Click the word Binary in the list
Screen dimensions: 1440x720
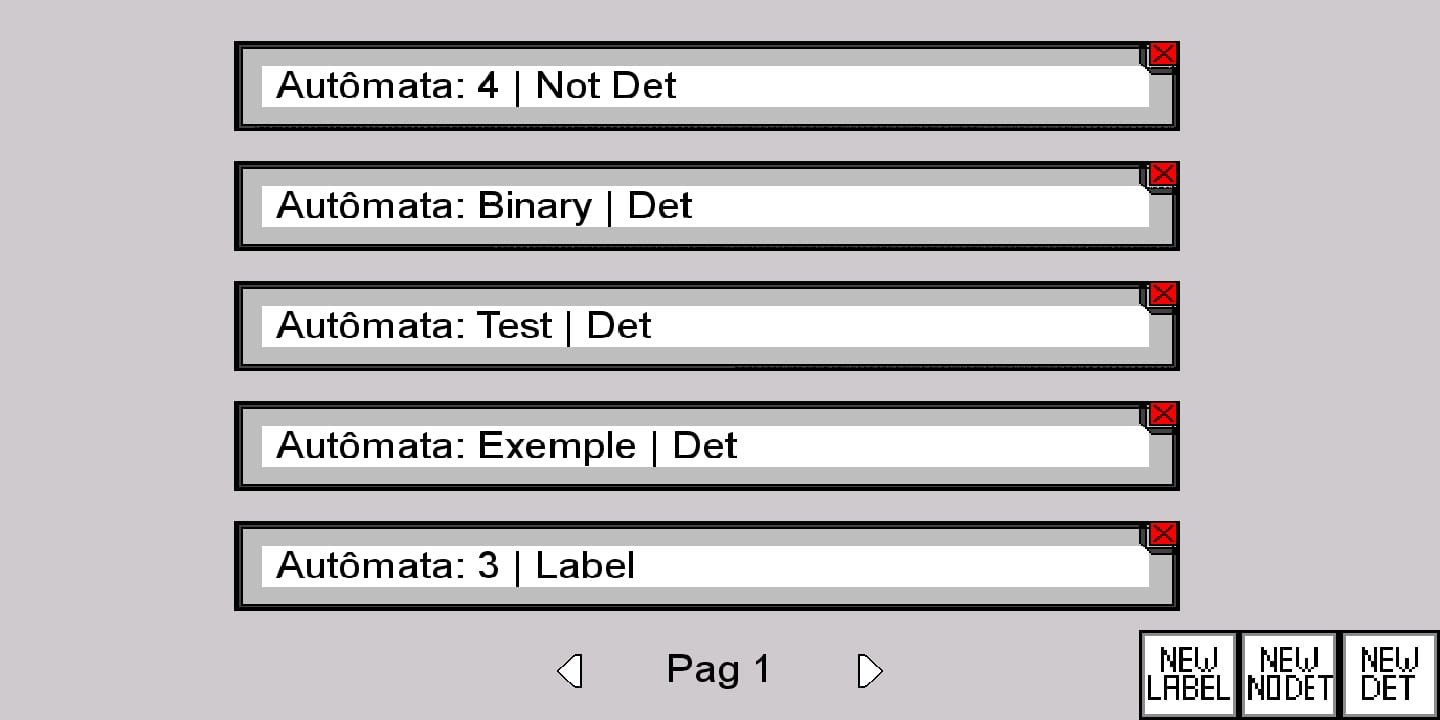click(x=535, y=206)
